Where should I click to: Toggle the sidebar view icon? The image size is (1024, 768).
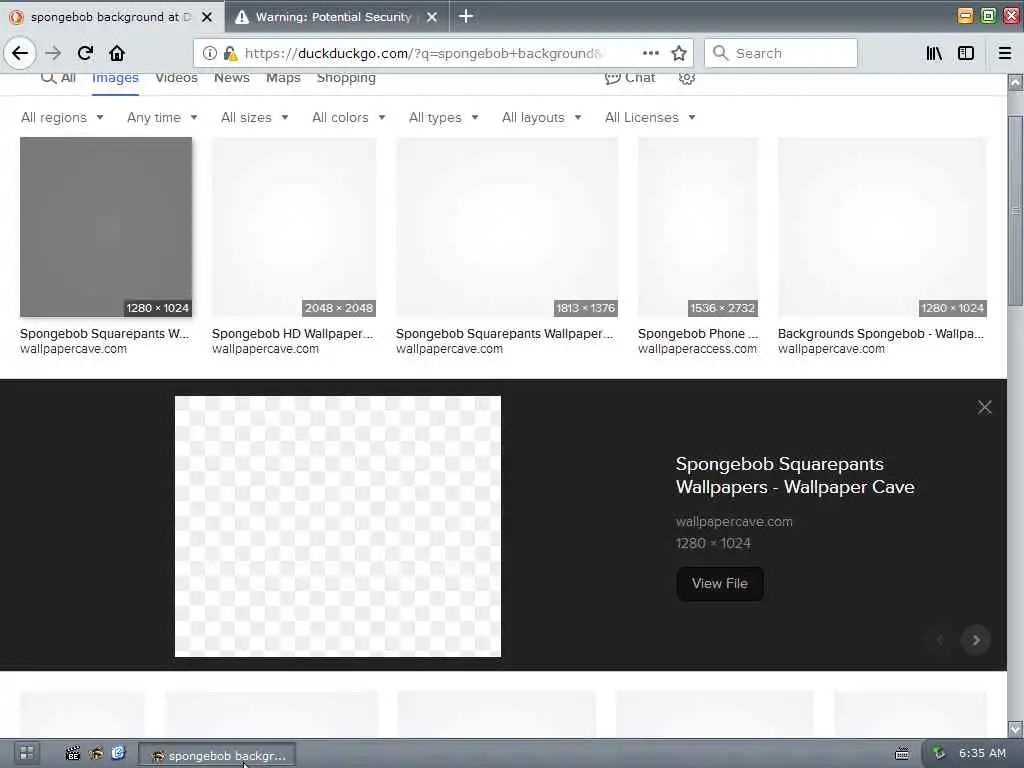[x=966, y=54]
